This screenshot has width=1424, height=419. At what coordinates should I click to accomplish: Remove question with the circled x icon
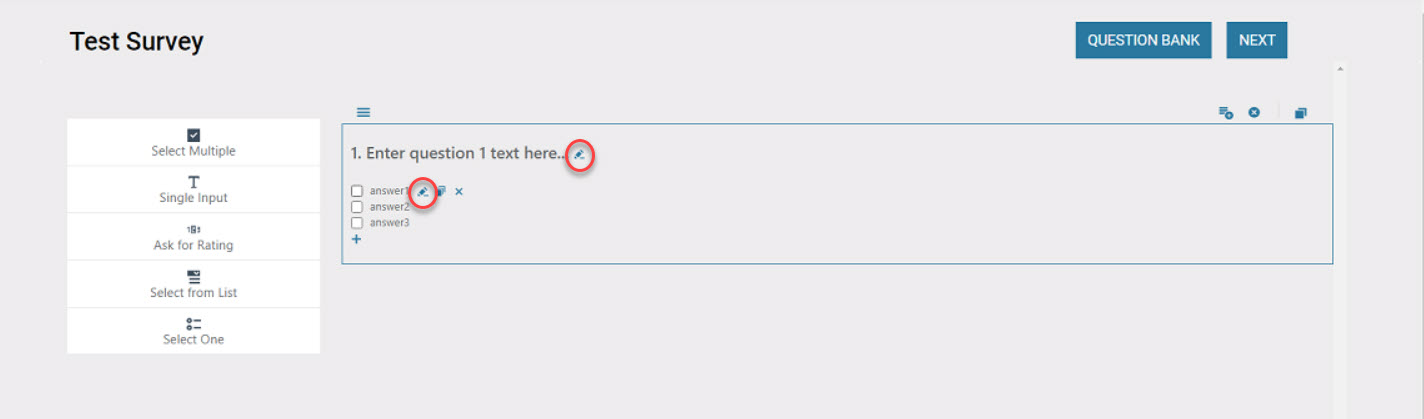[x=1254, y=113]
